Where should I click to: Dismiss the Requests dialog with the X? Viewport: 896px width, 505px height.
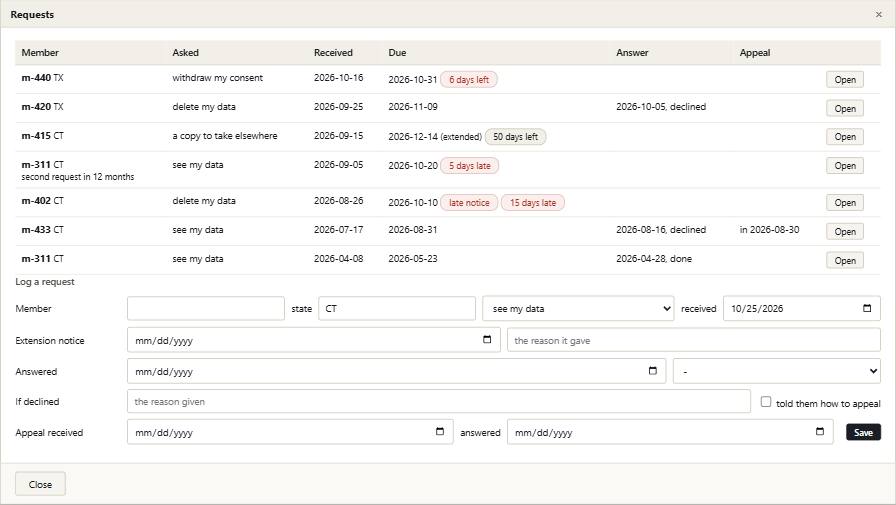tap(878, 15)
